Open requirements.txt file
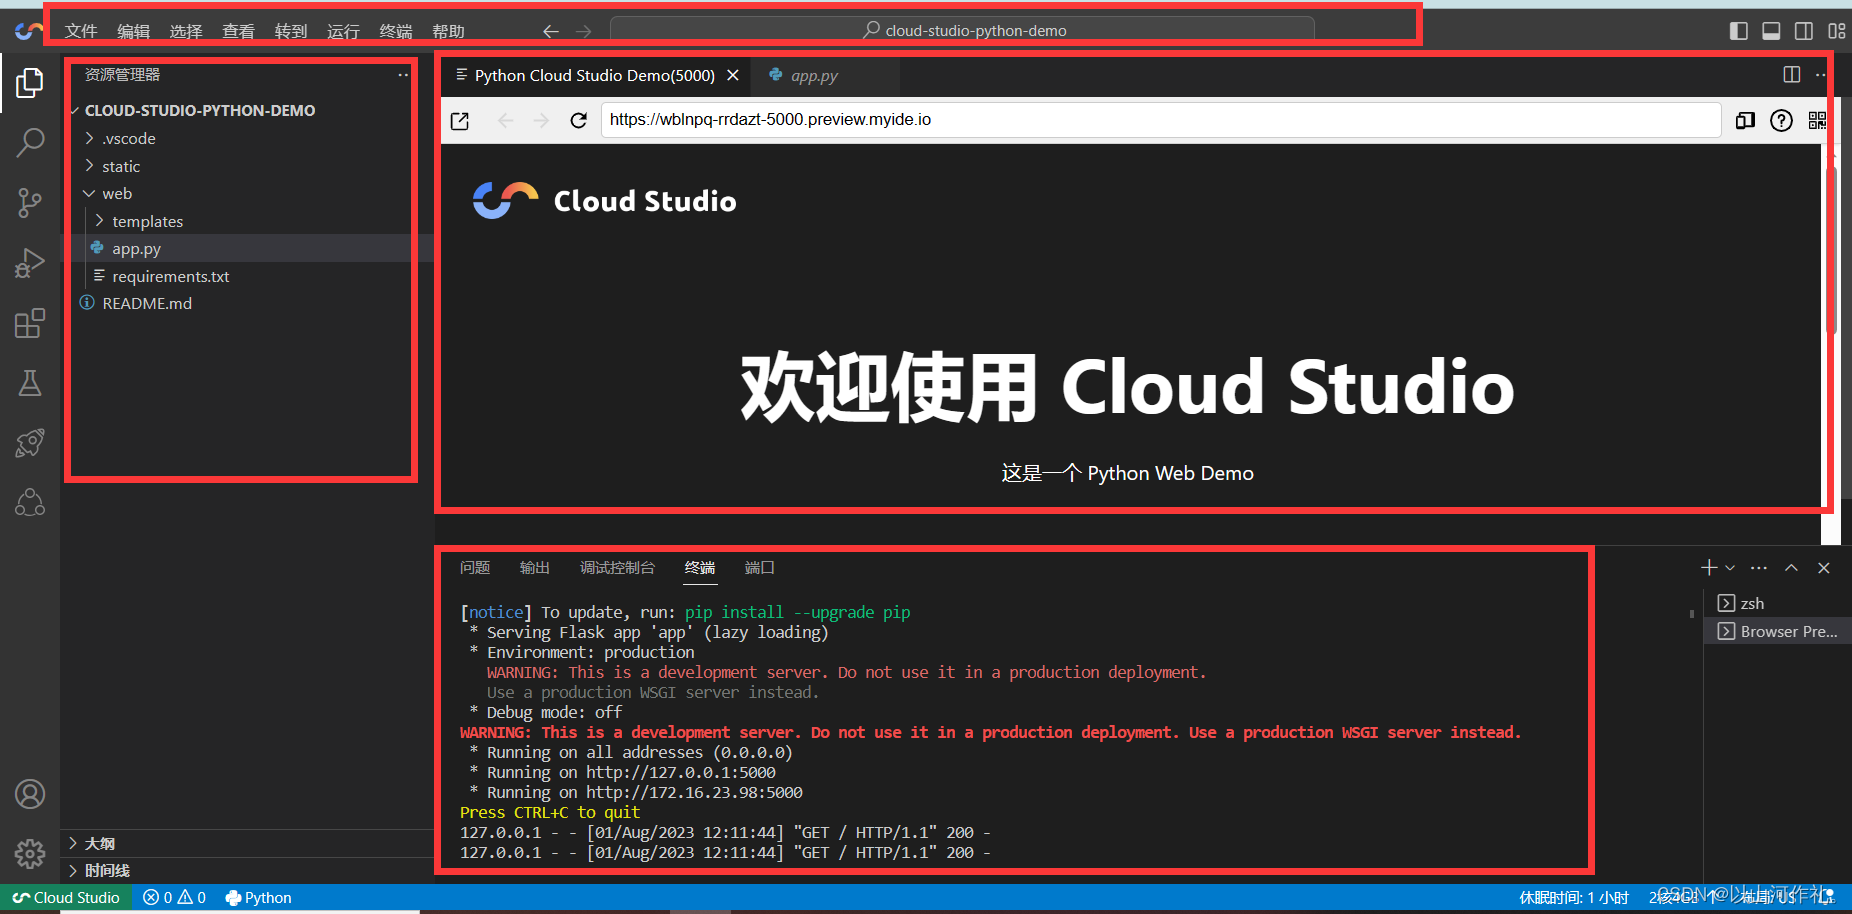 (x=170, y=277)
